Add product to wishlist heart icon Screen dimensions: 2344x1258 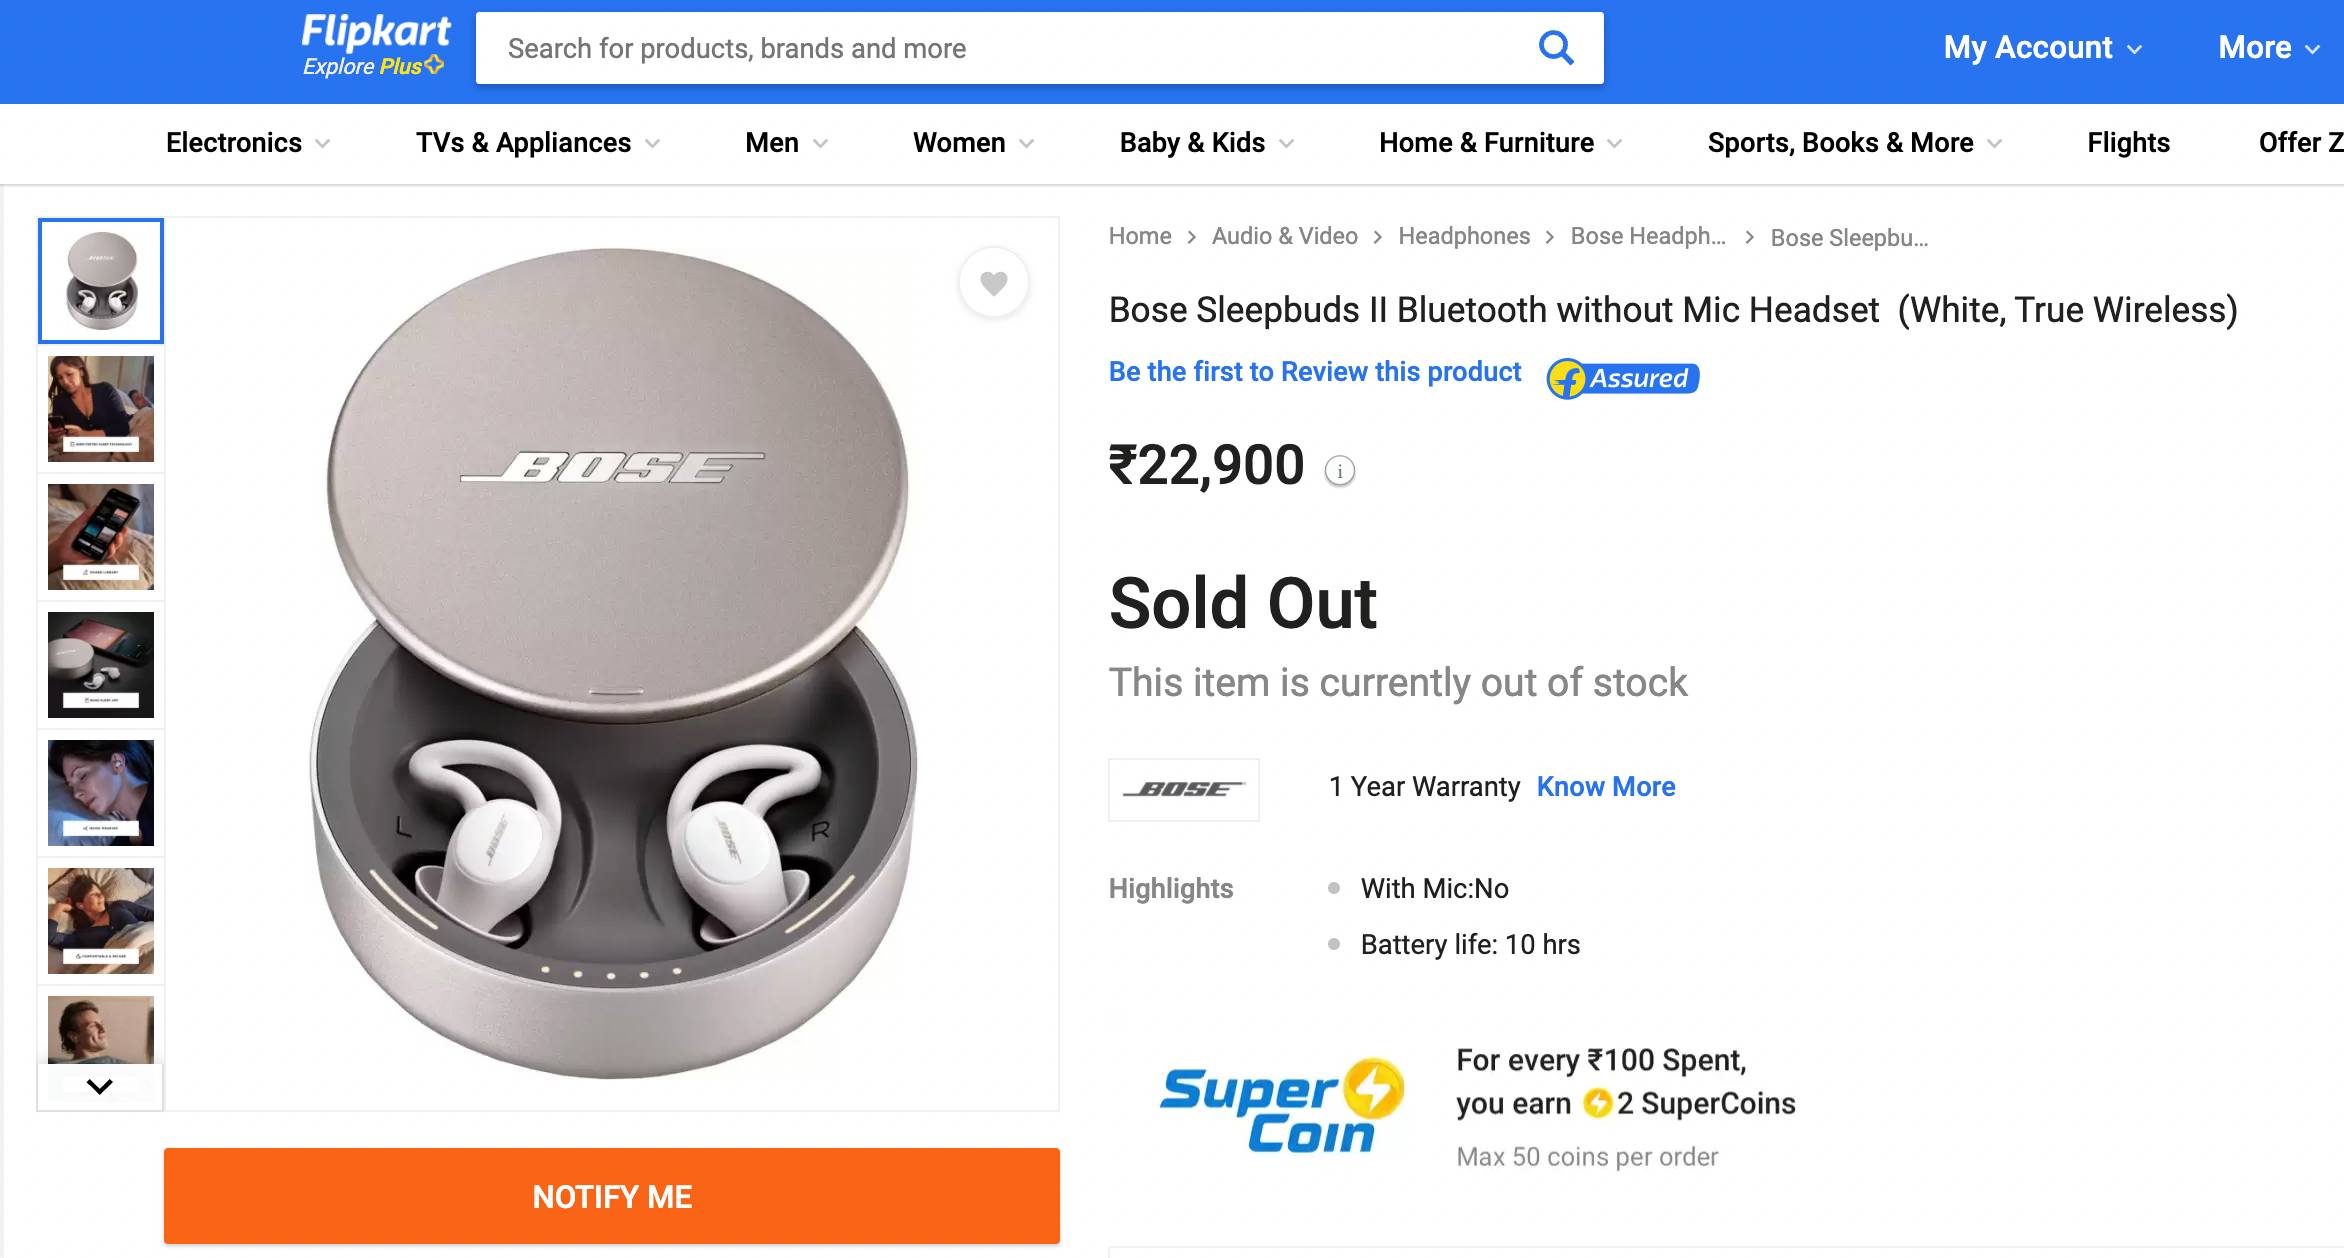993,283
